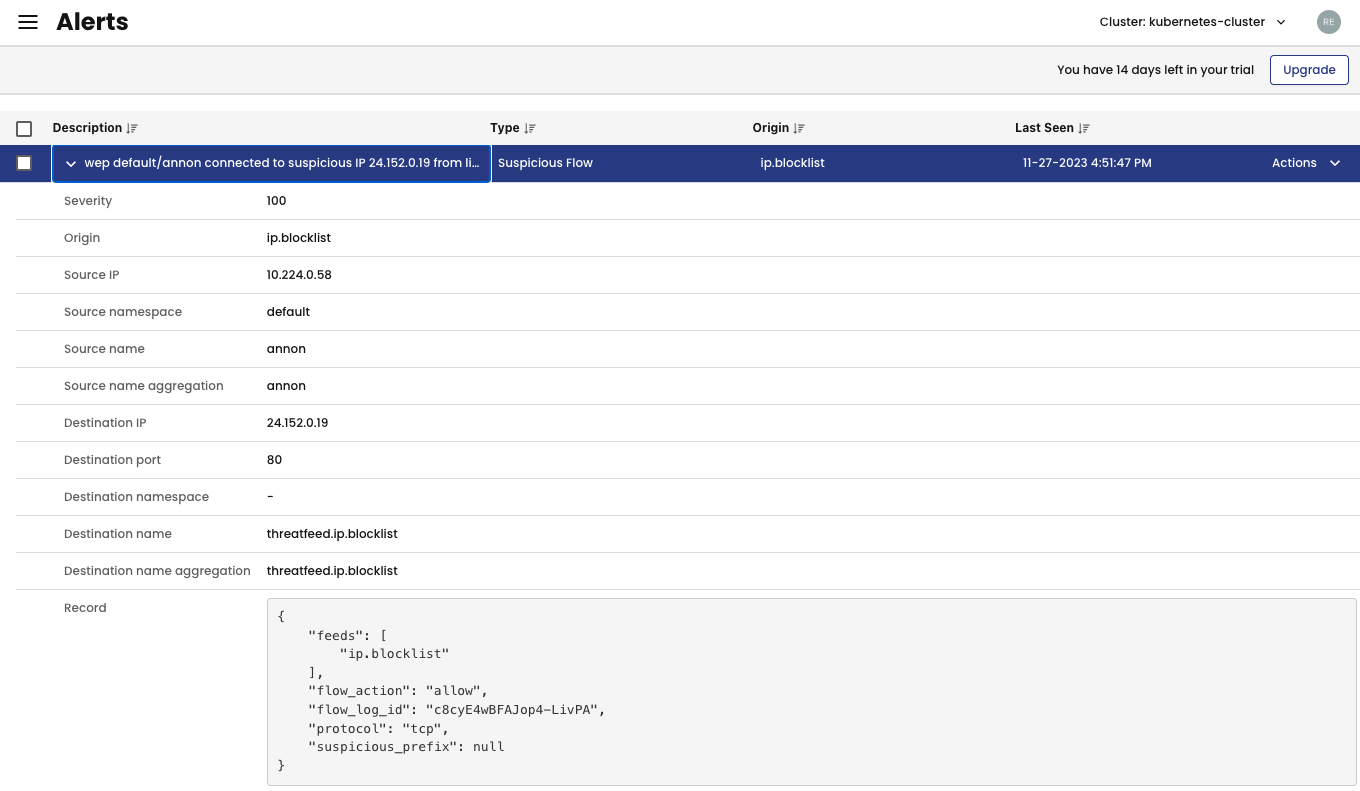Click the Record field label
This screenshot has width=1360, height=791.
pyautogui.click(x=85, y=608)
